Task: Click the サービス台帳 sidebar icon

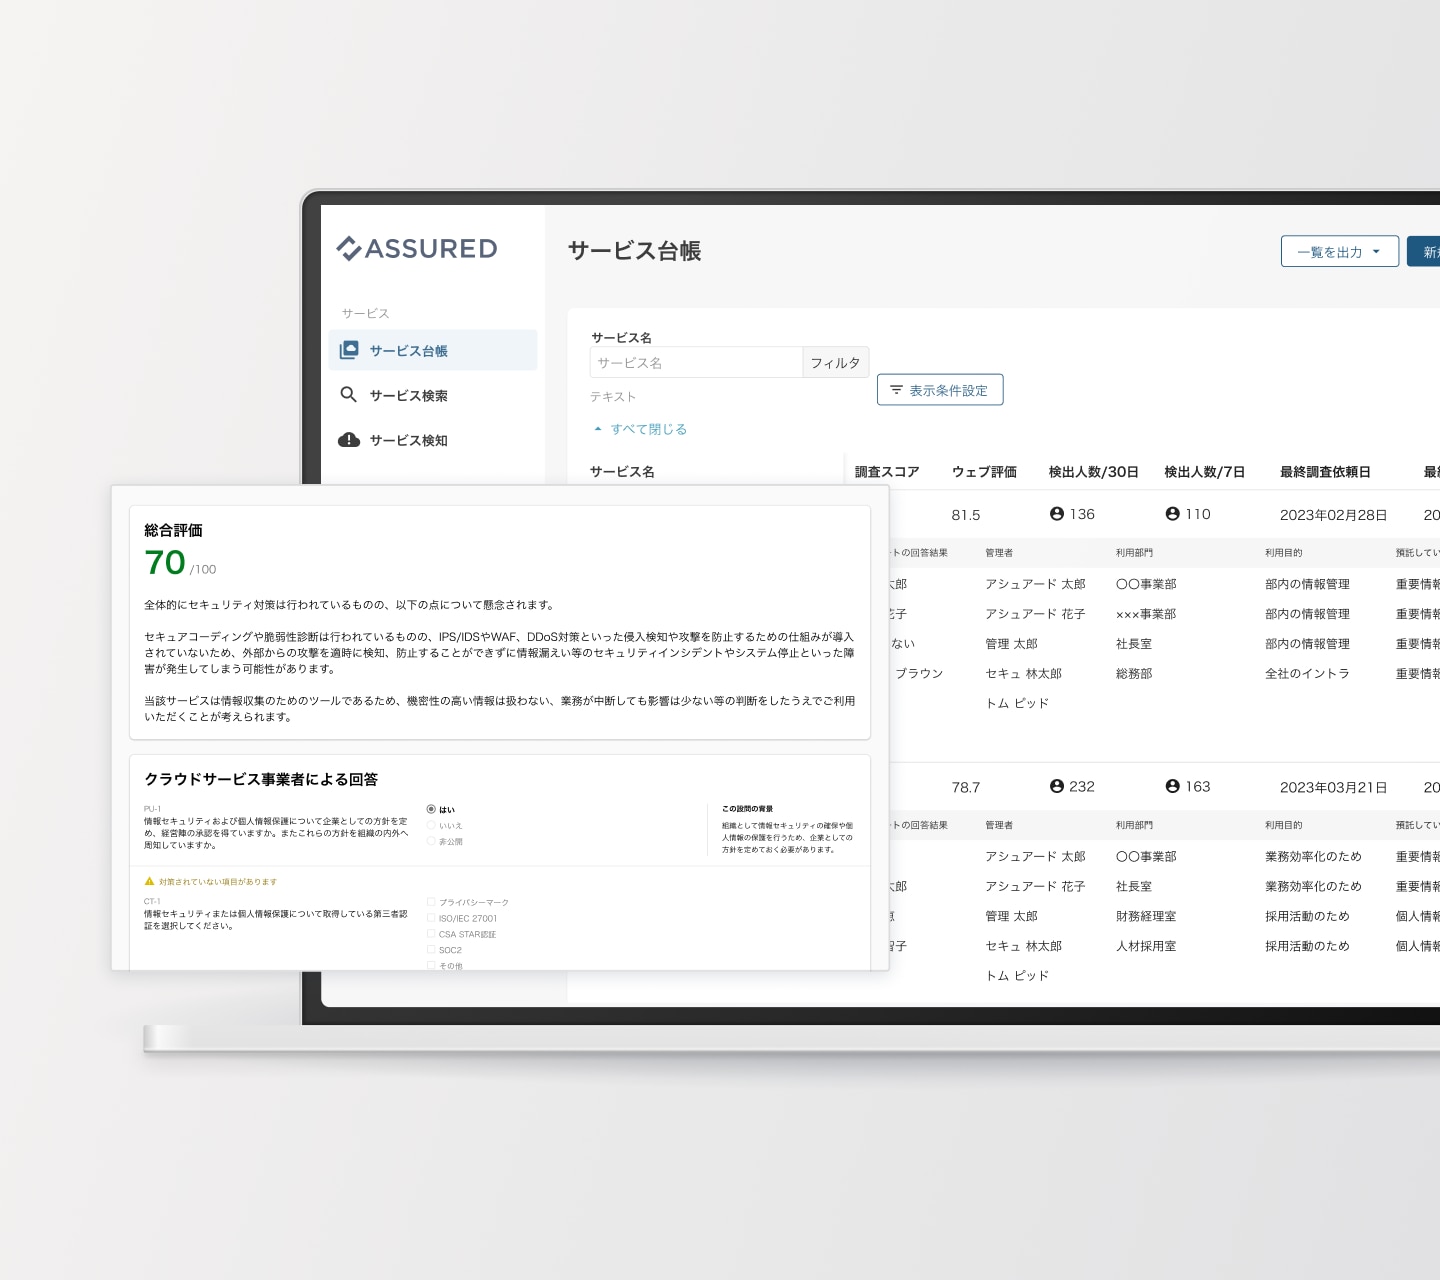Action: (349, 350)
